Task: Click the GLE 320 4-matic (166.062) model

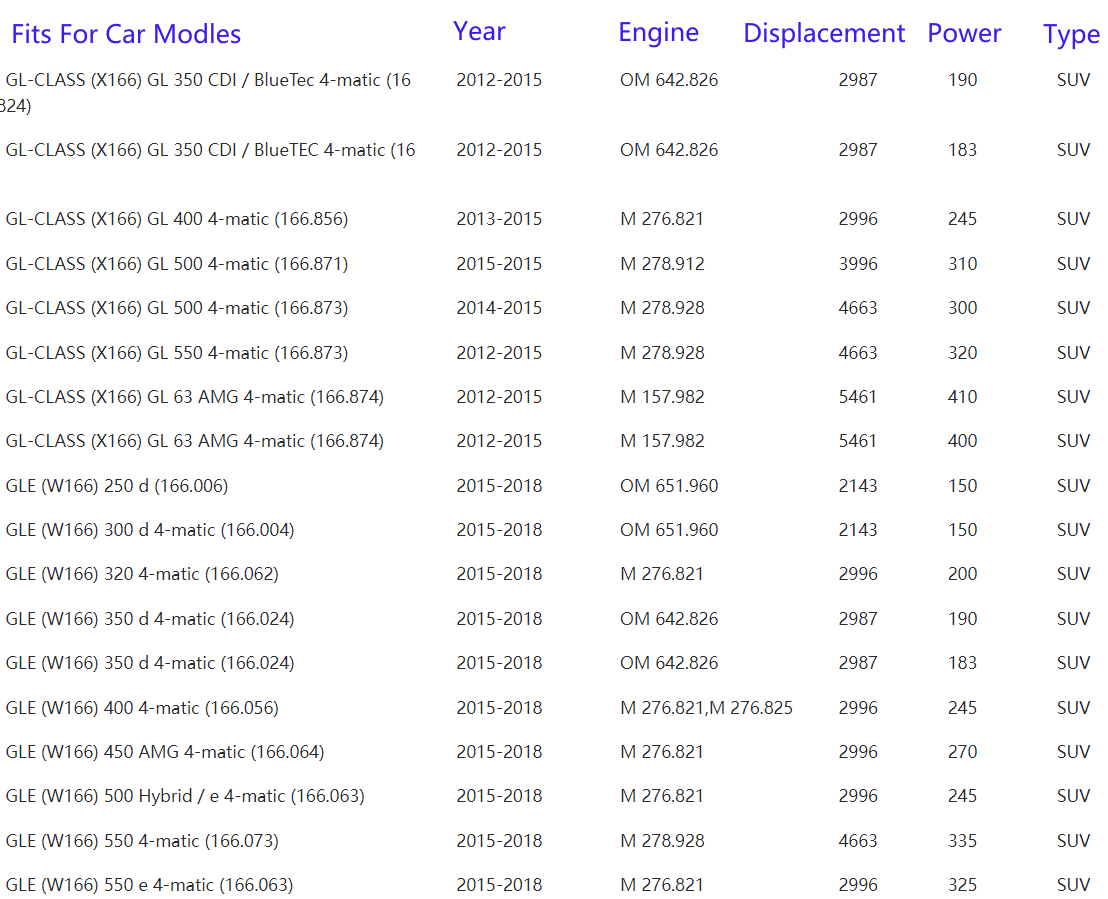Action: click(142, 574)
